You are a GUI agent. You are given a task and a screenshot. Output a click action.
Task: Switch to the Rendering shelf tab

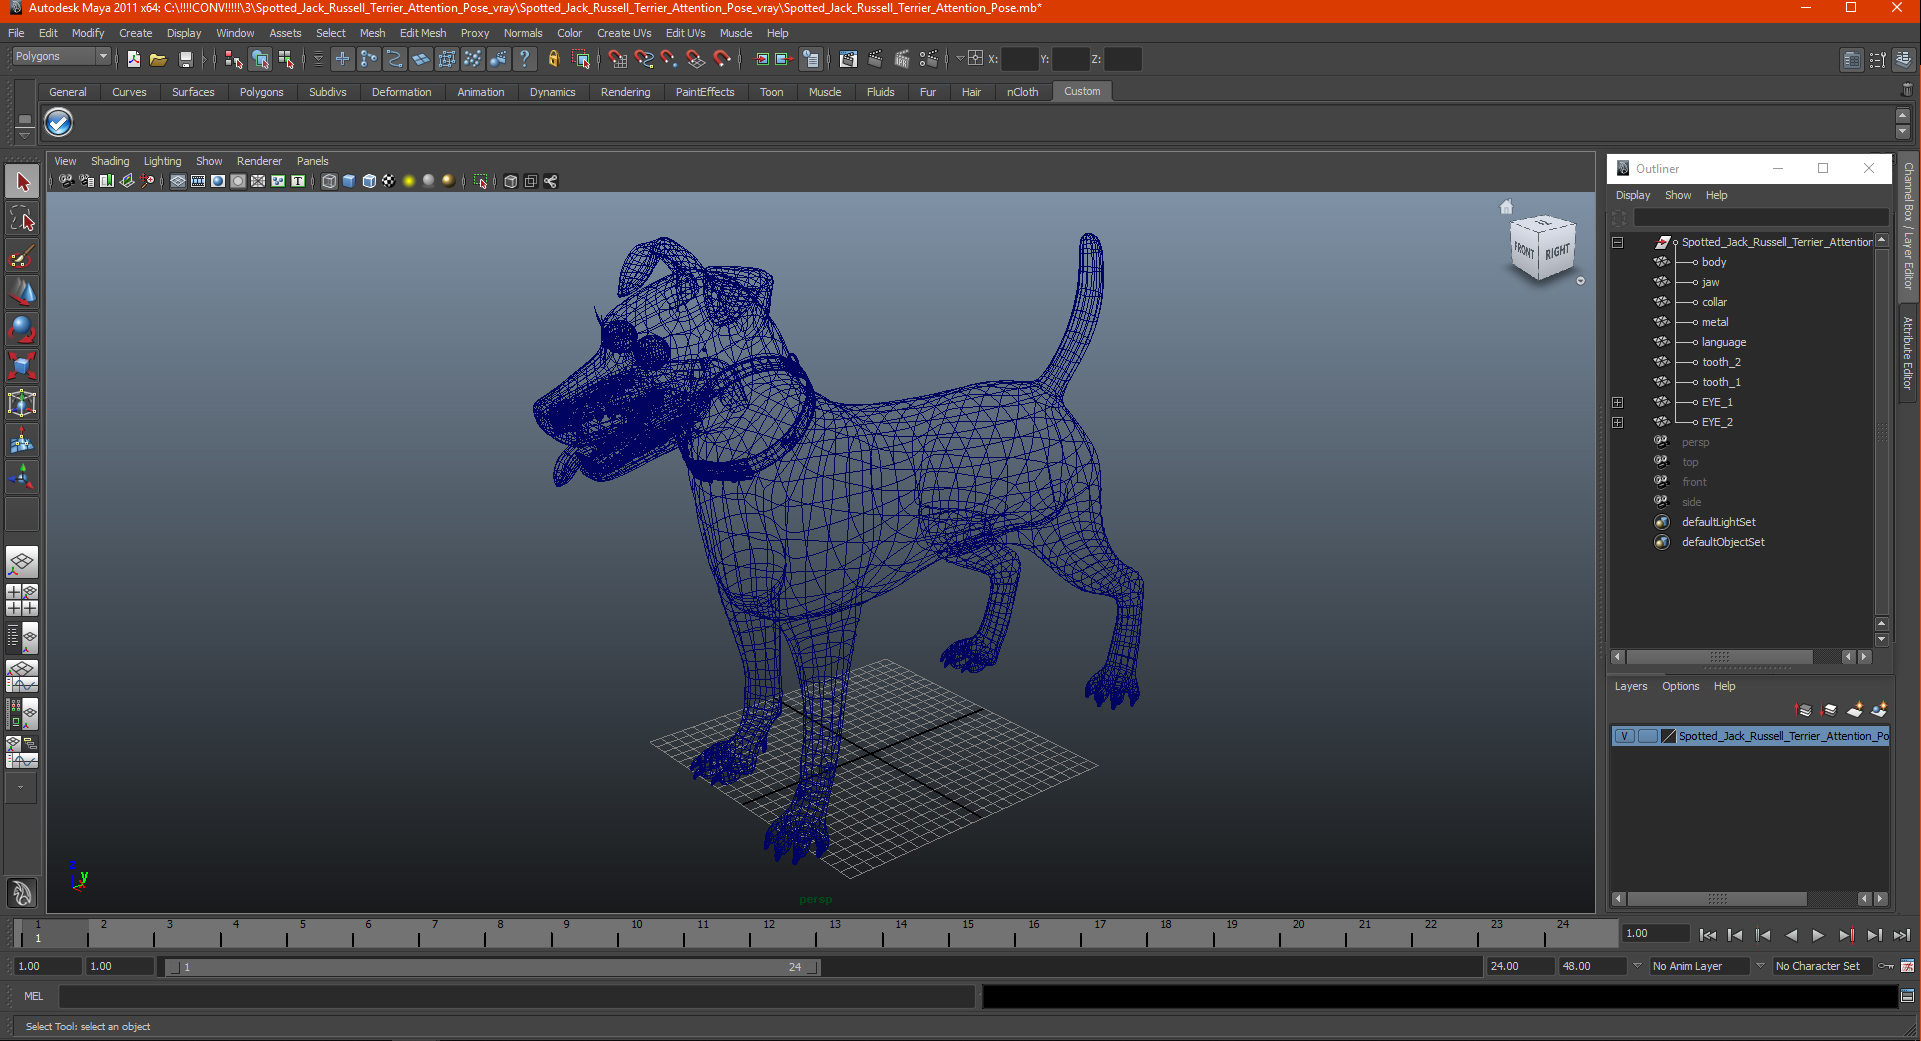click(625, 92)
